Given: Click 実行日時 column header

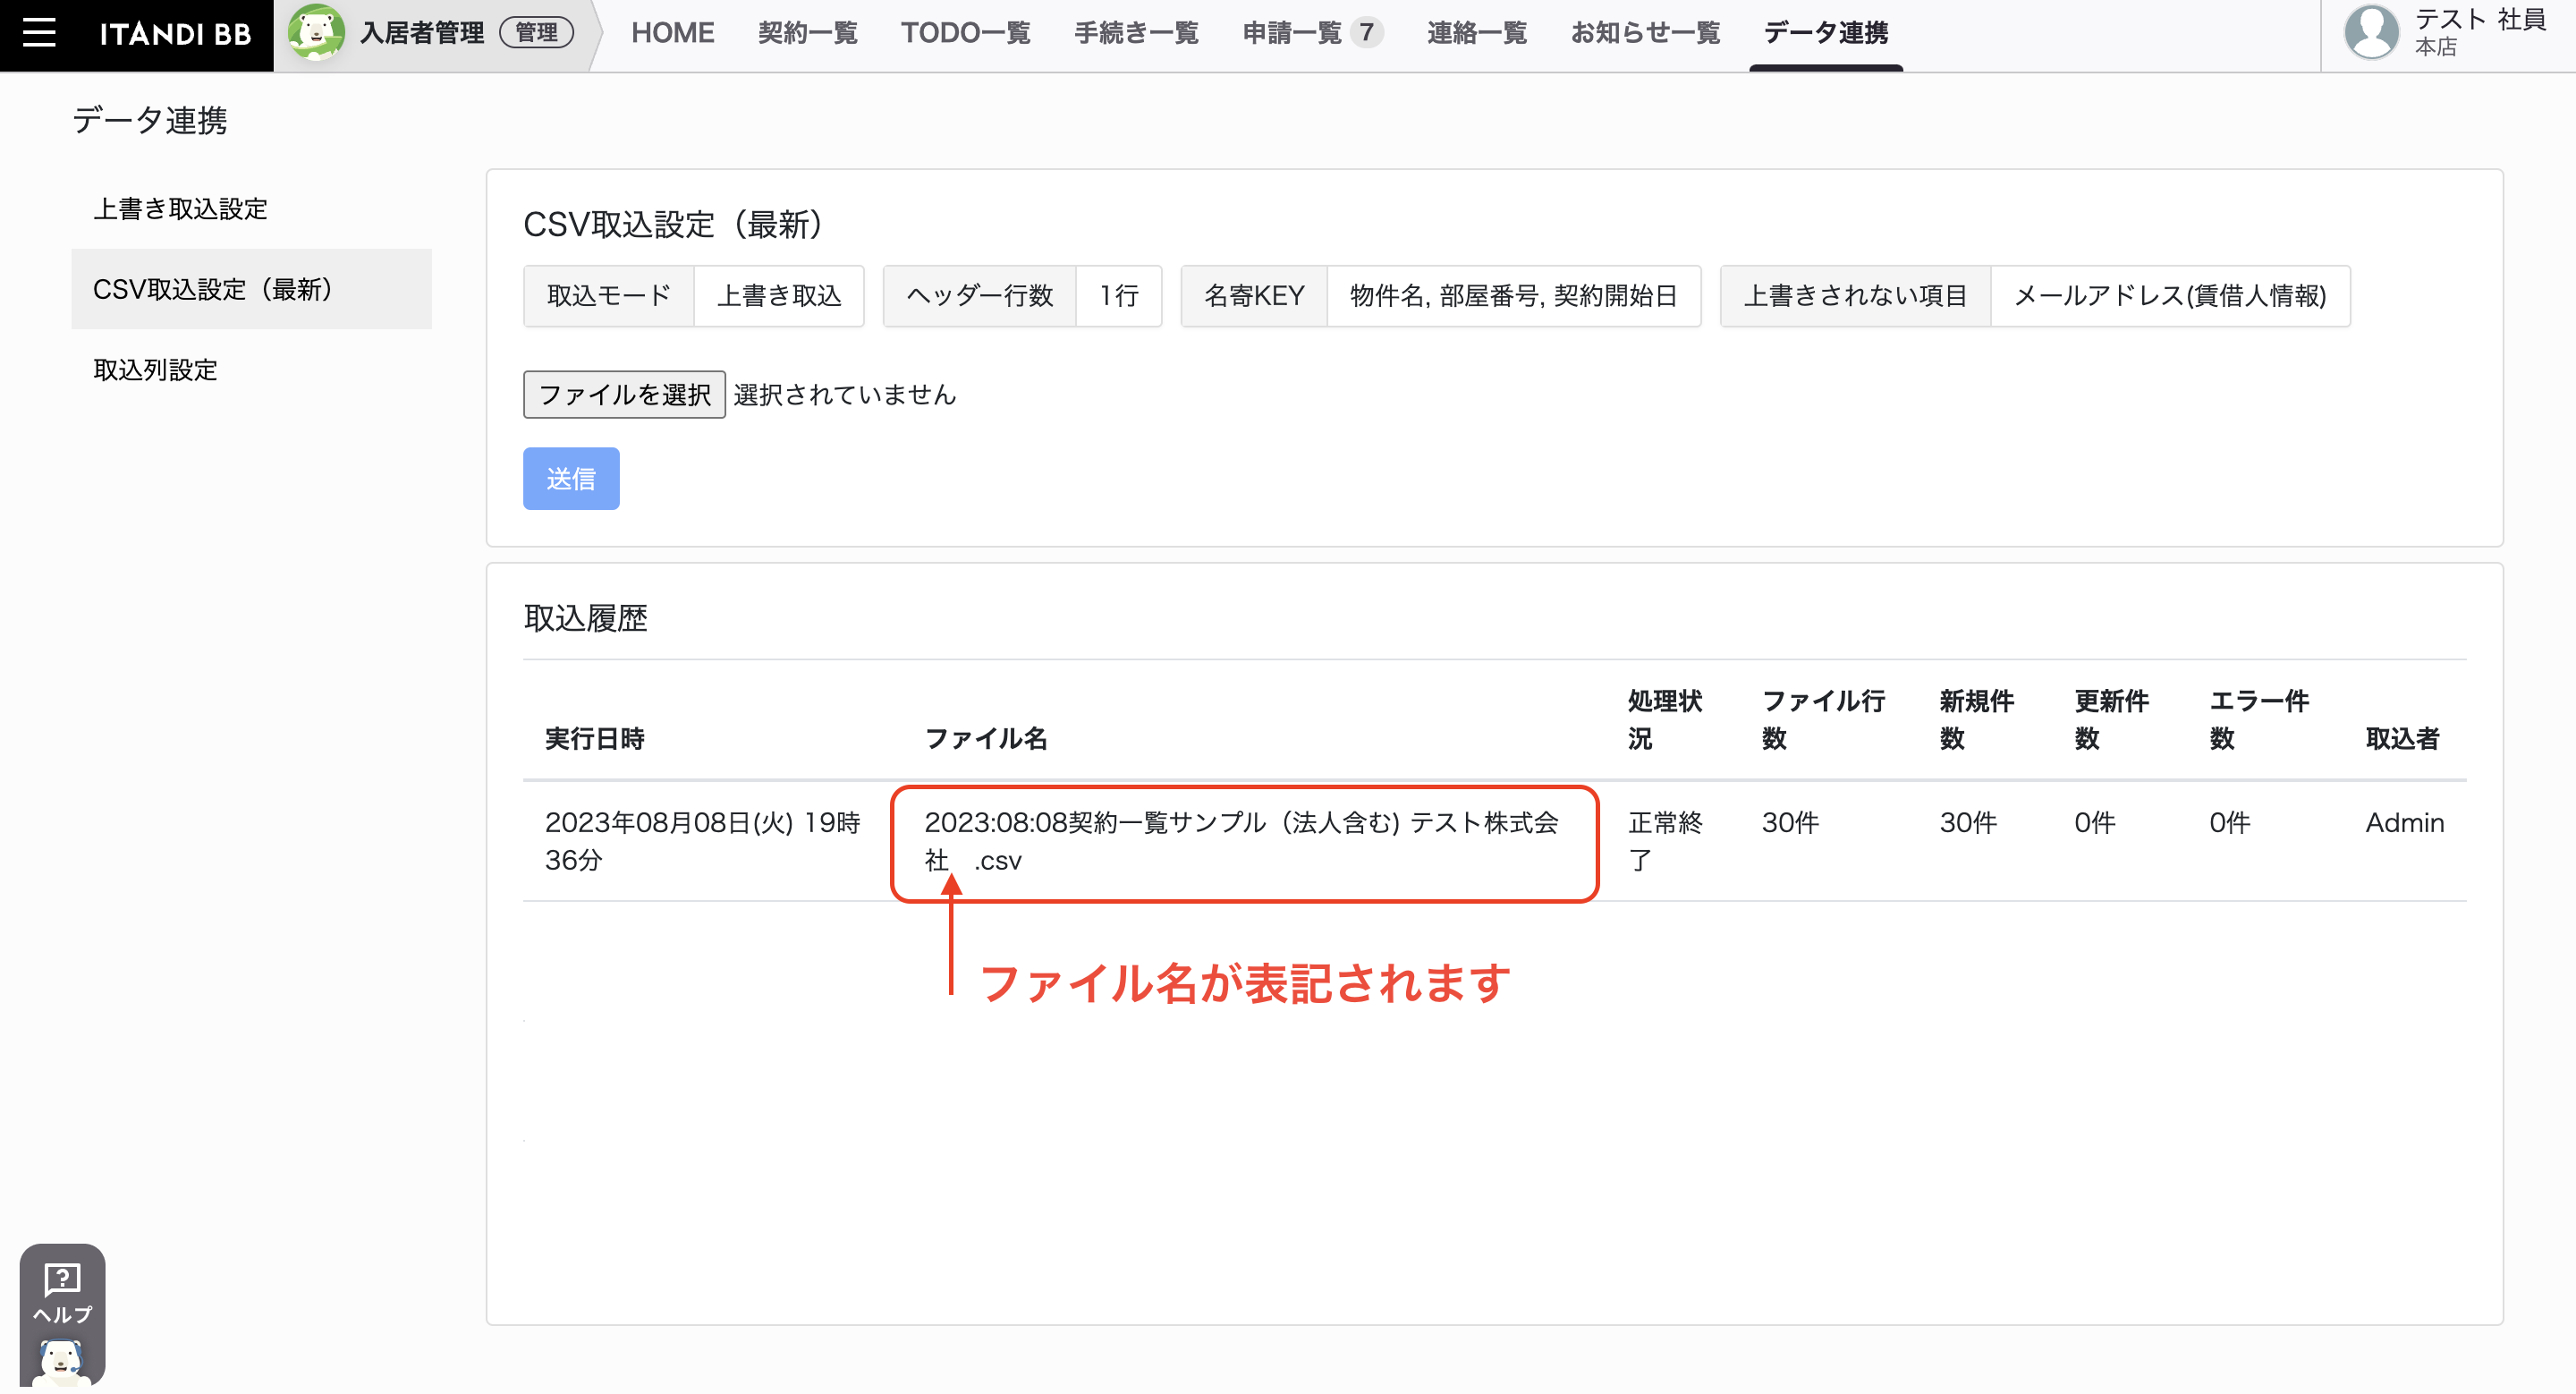Looking at the screenshot, I should [594, 739].
